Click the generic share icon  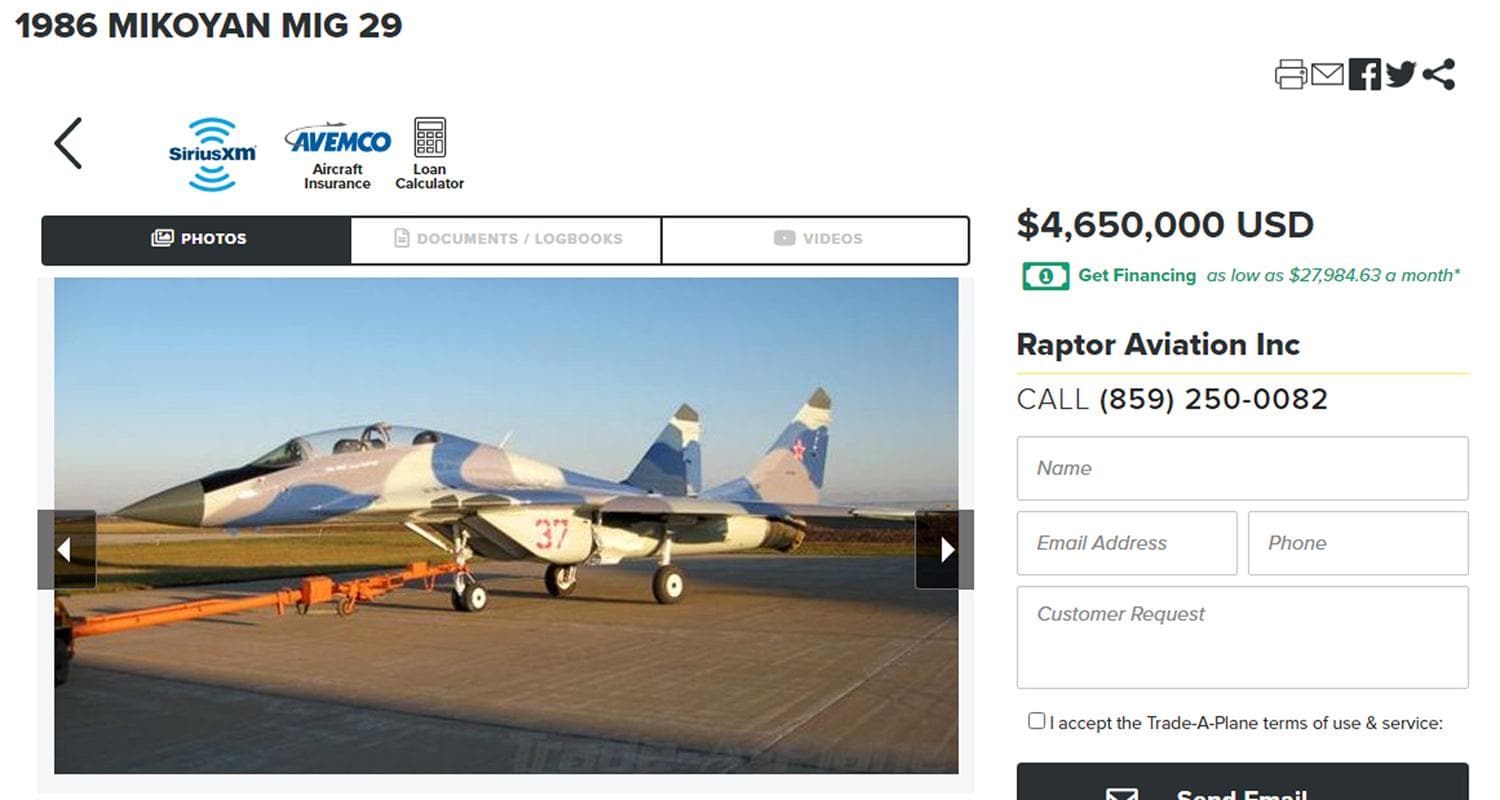point(1437,72)
